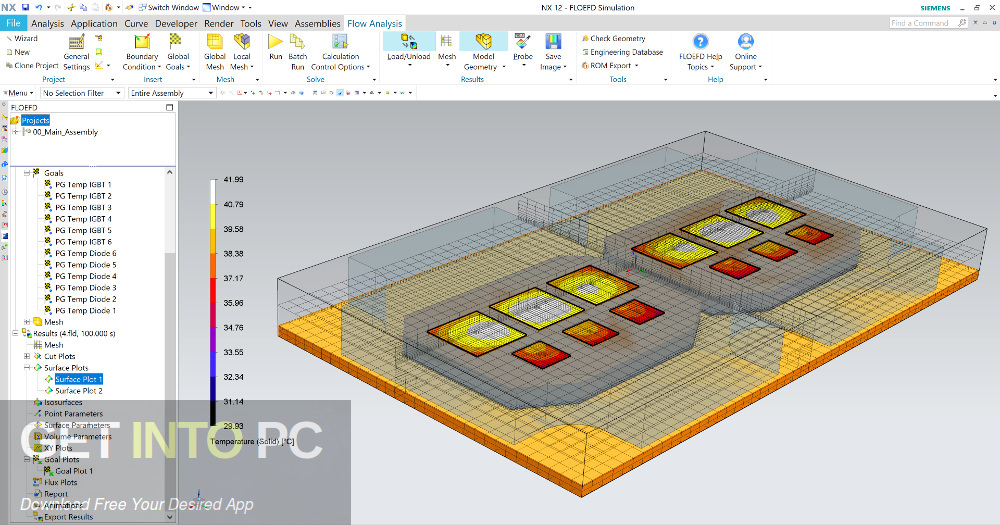Open the Window dropdown in the title bar
This screenshot has width=1000, height=525.
coord(226,8)
